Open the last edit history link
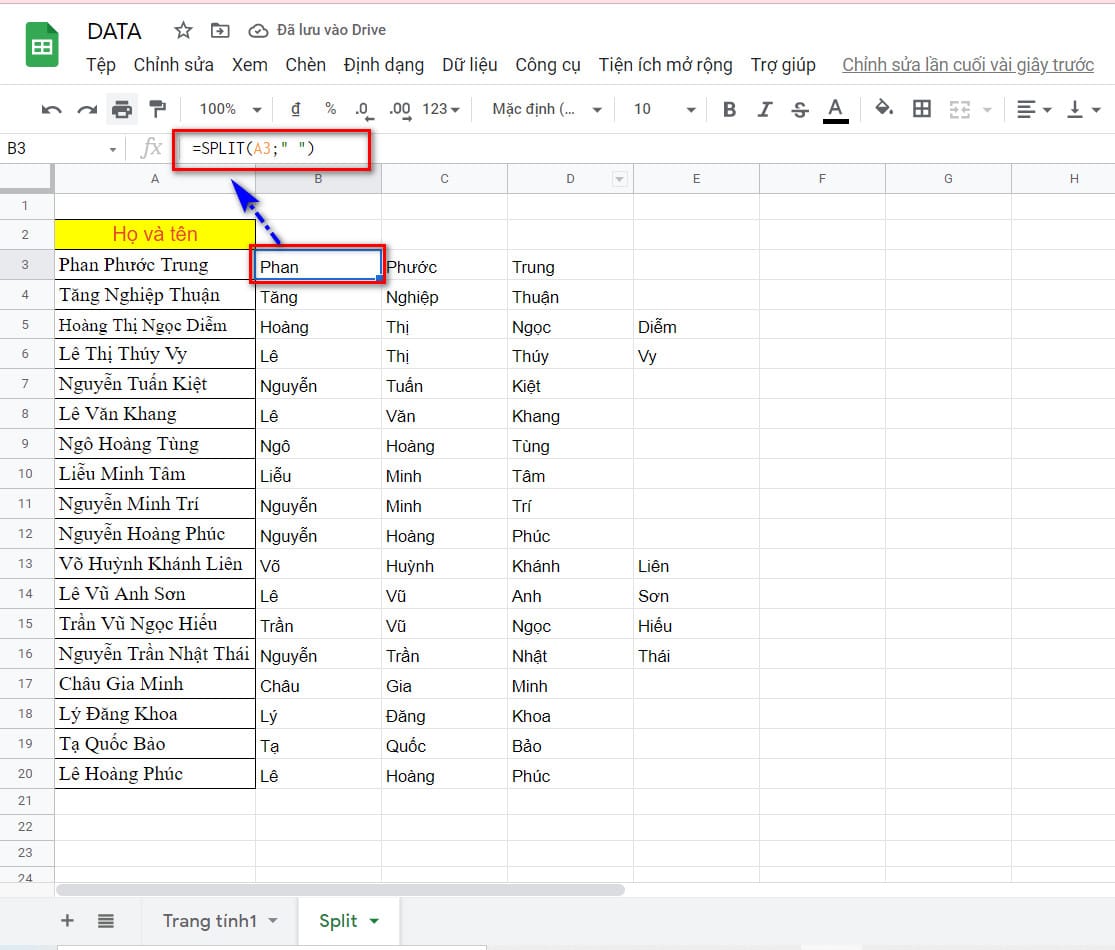Image resolution: width=1115 pixels, height=950 pixels. point(967,65)
